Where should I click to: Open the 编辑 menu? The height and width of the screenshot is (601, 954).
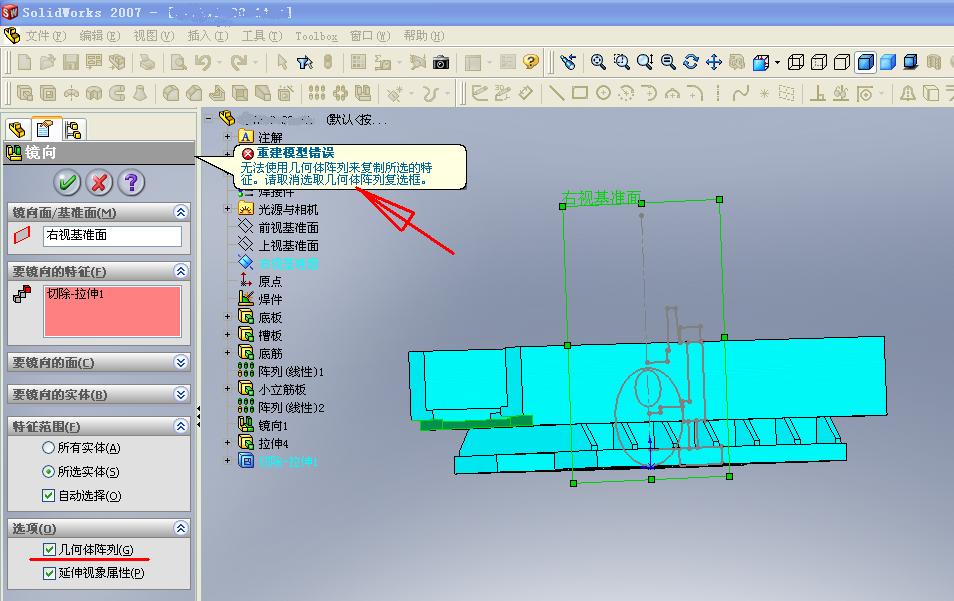100,36
